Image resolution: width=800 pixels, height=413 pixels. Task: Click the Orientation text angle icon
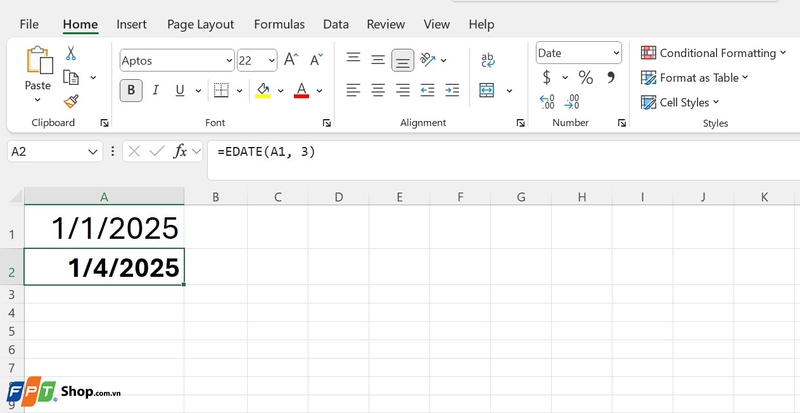pos(428,60)
